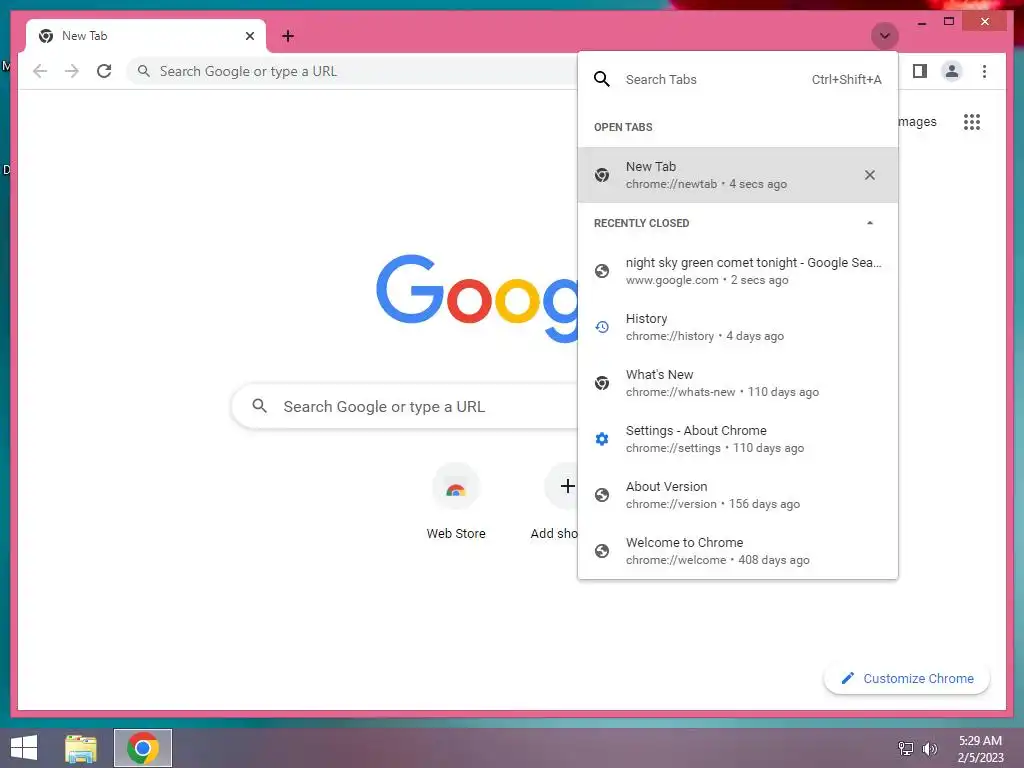Select the New Tab tab in tab strip
Viewport: 1024px width, 768px height.
tap(146, 36)
